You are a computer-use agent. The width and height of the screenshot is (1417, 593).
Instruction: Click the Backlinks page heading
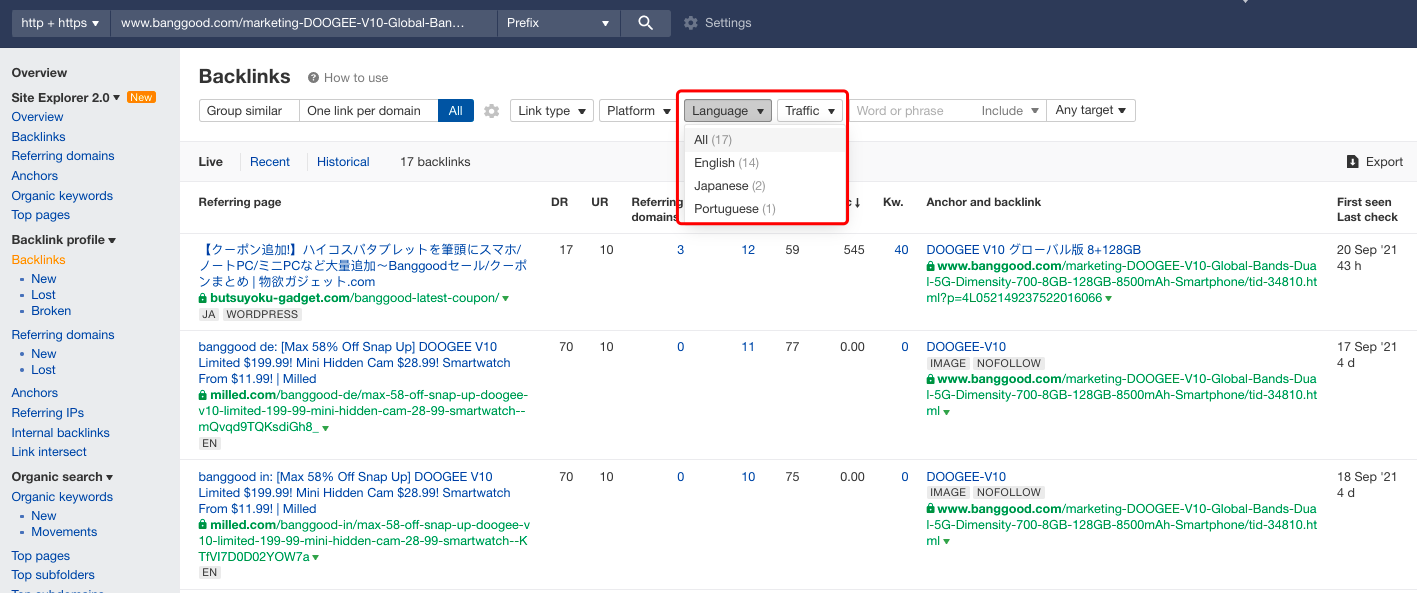coord(245,77)
